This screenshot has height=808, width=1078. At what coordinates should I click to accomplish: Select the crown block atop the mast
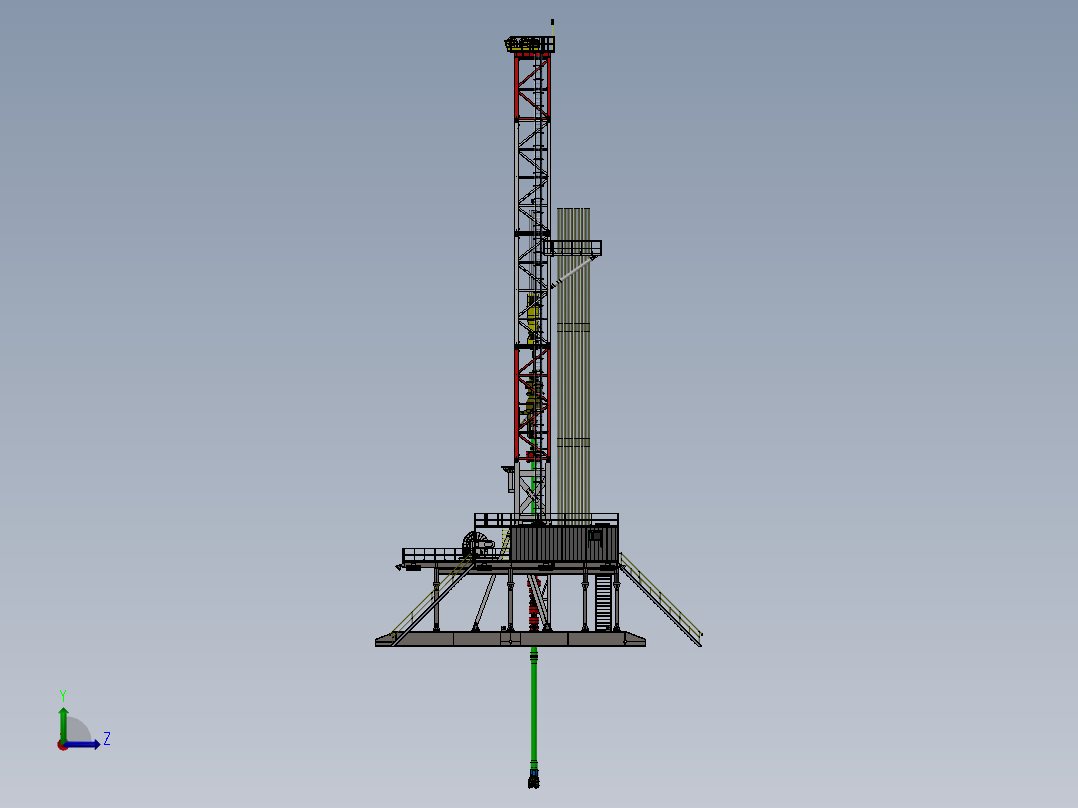point(529,45)
